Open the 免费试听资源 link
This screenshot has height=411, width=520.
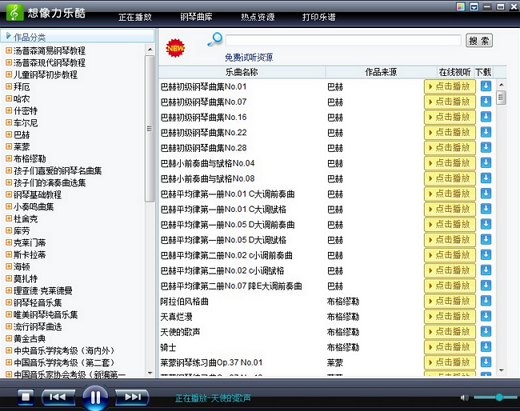[249, 57]
